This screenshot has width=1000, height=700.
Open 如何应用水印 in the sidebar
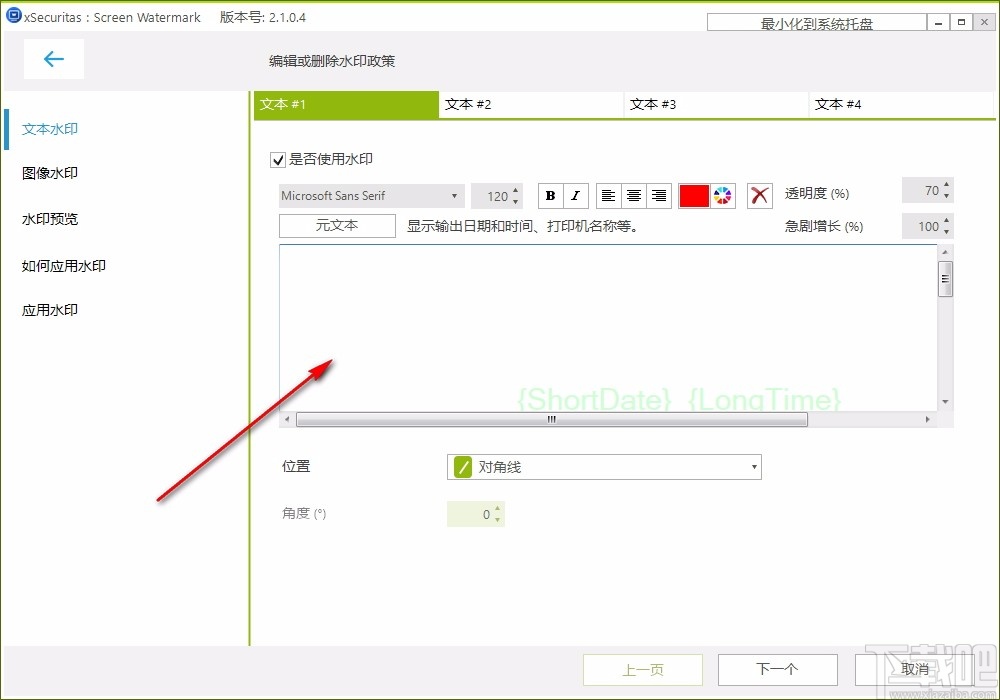coord(64,266)
